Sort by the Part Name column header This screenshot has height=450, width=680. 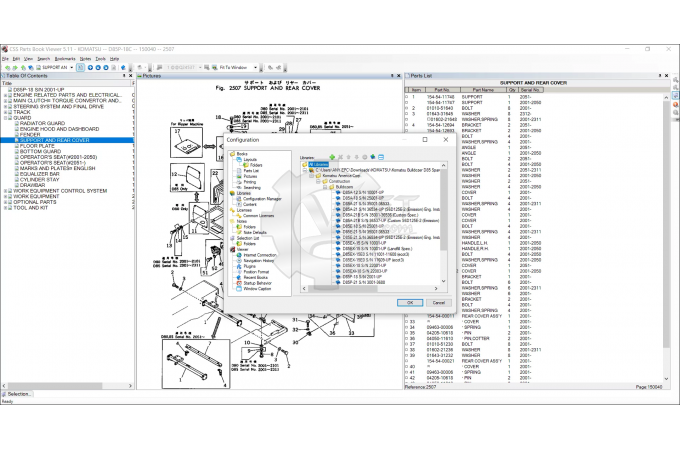[x=483, y=90]
